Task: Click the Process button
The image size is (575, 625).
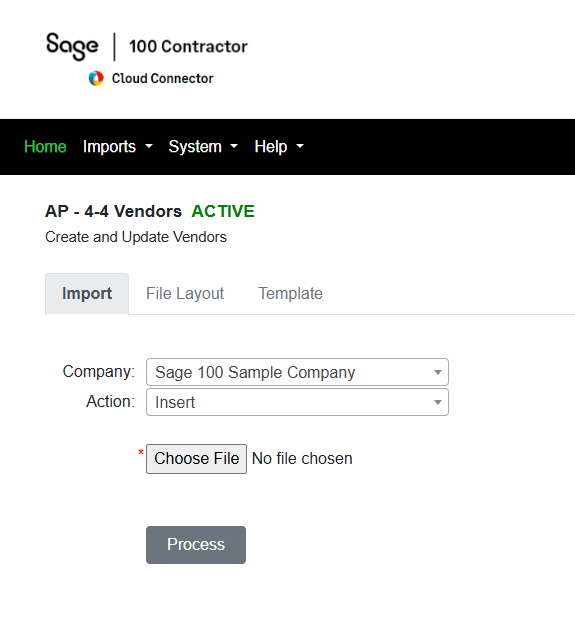Action: [x=196, y=545]
